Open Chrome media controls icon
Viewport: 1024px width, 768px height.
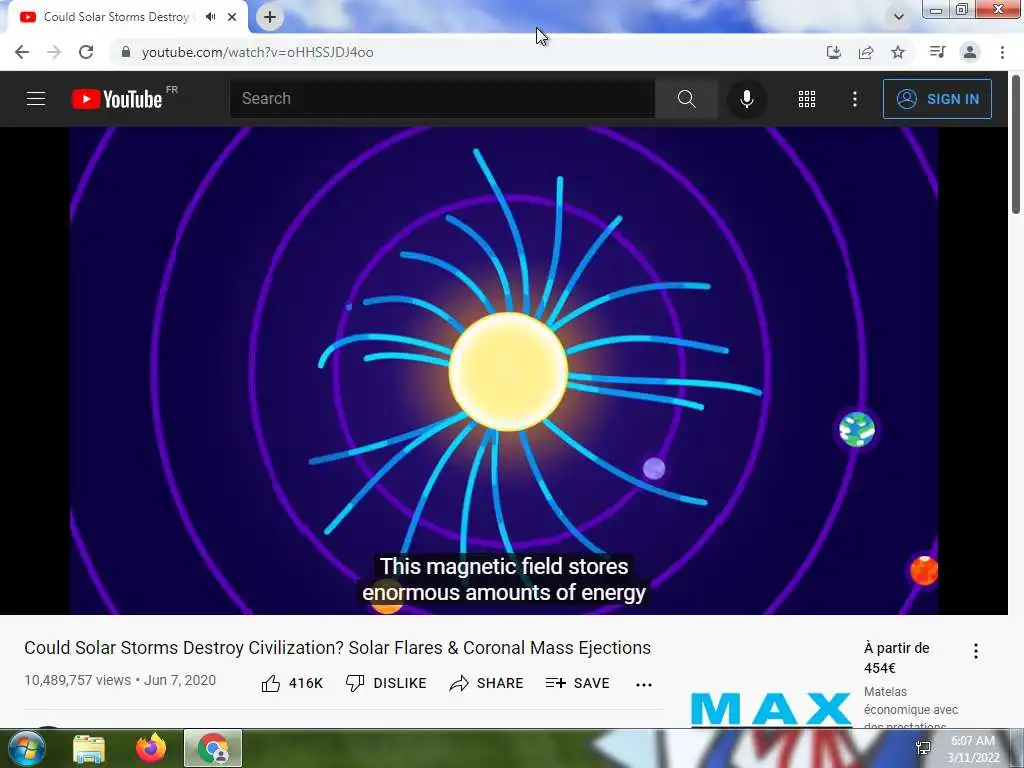point(937,52)
